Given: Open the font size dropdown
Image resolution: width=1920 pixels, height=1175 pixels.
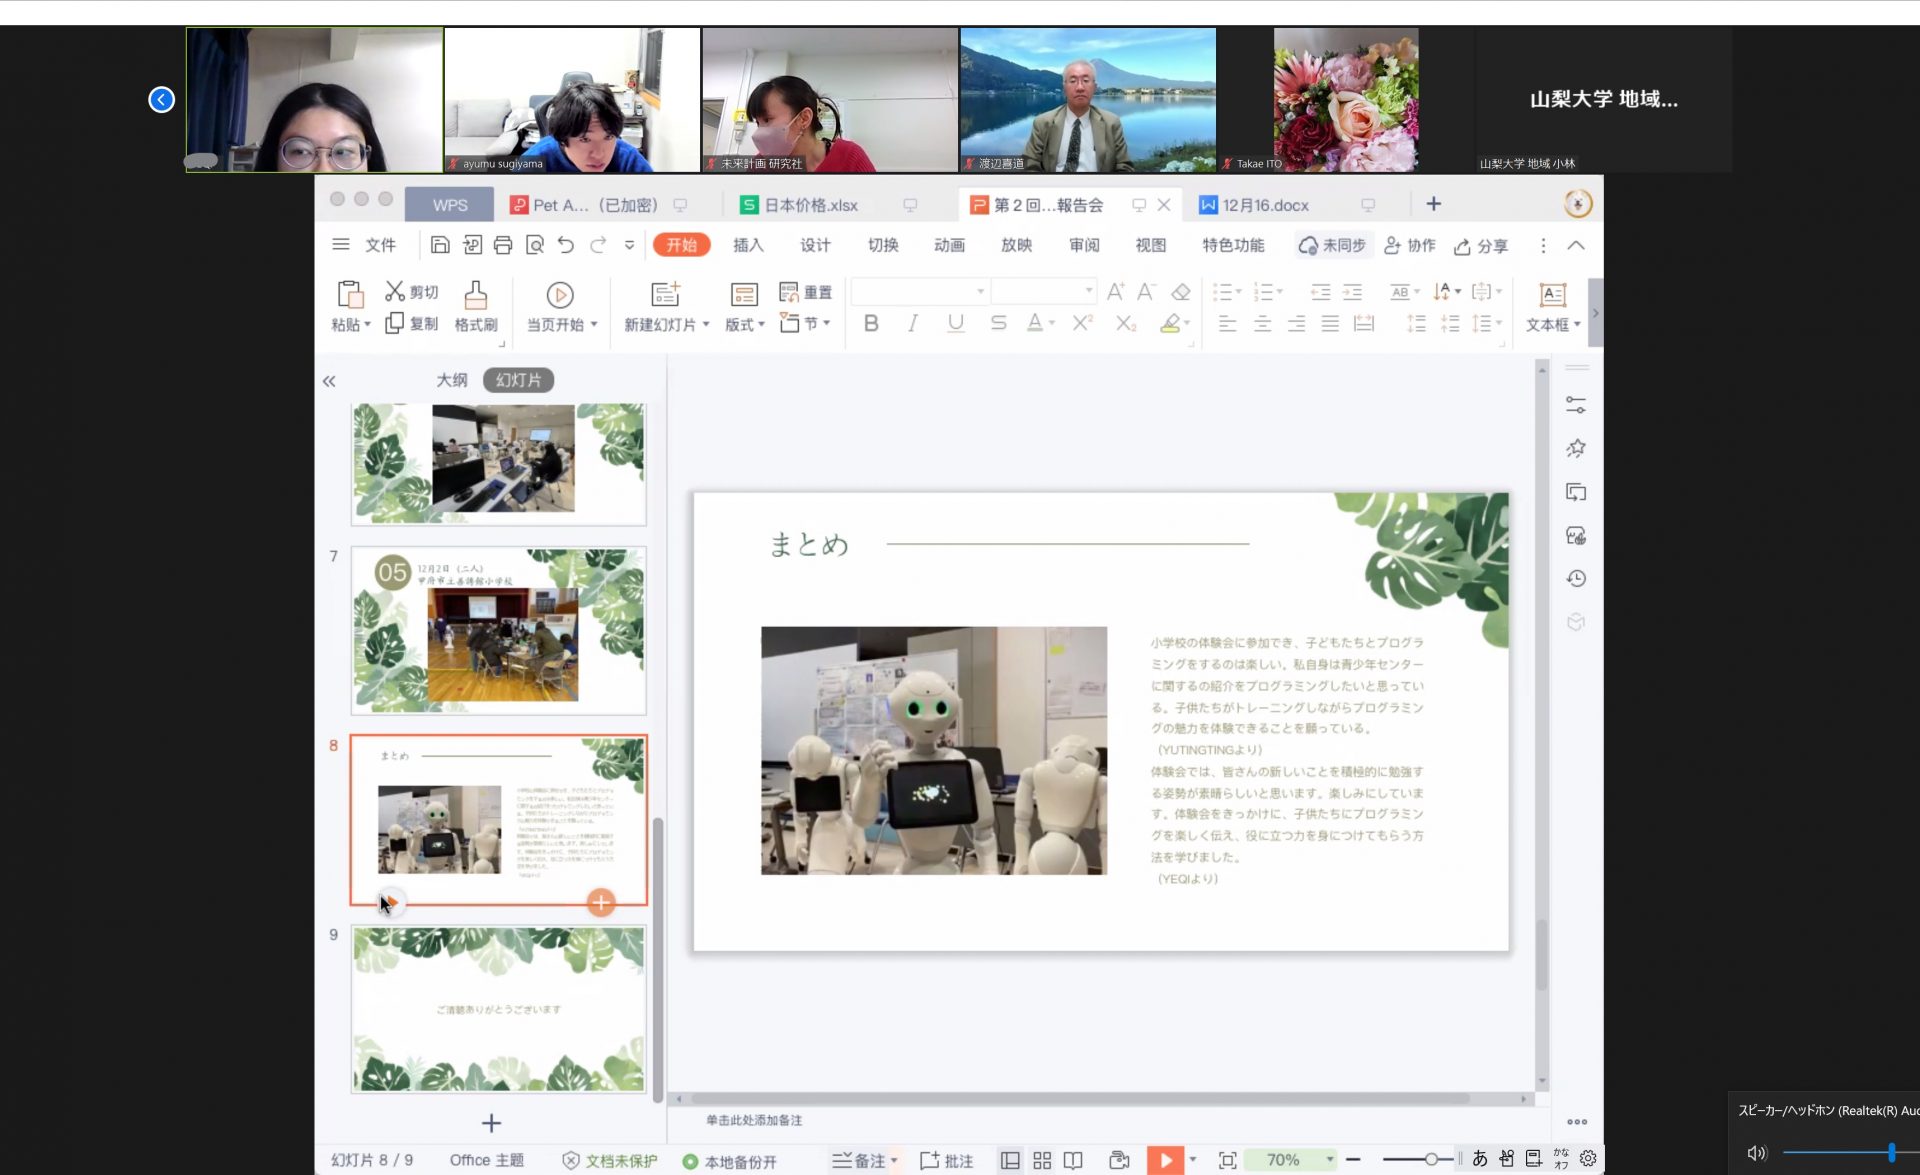Looking at the screenshot, I should pos(1089,291).
